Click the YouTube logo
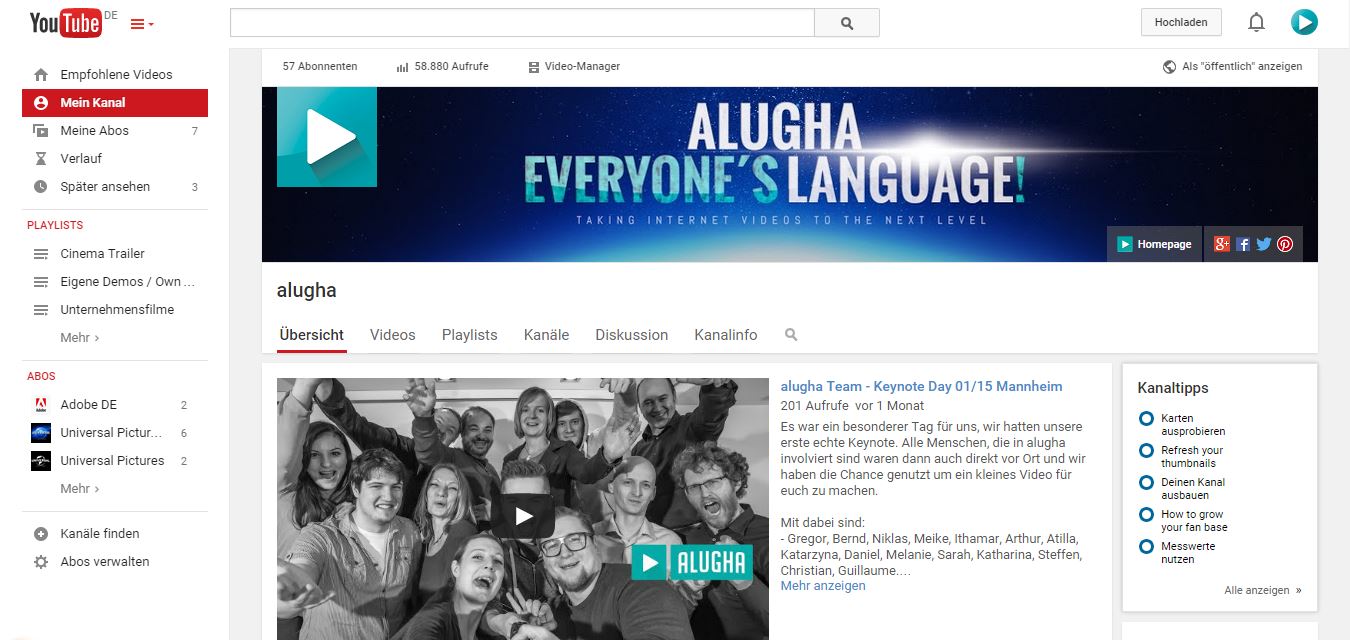The image size is (1350, 640). [x=66, y=23]
